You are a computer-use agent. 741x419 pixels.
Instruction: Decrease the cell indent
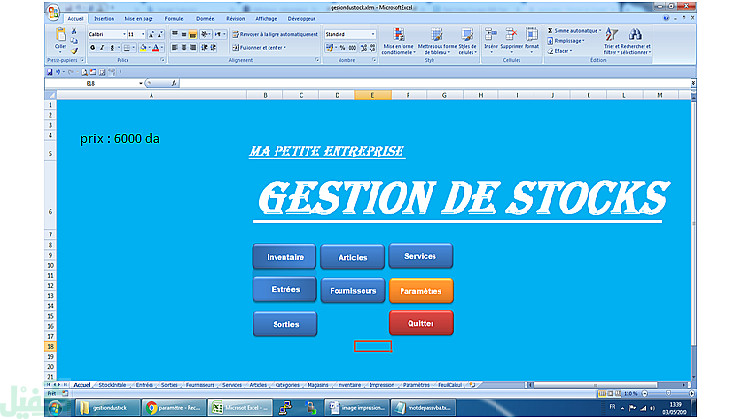pyautogui.click(x=204, y=48)
